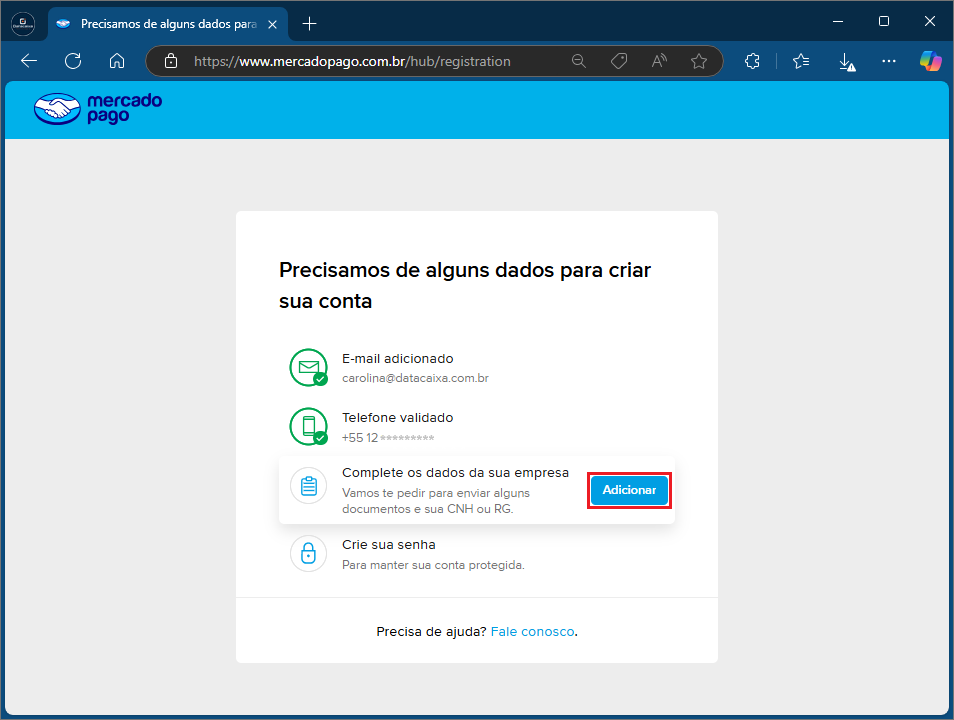Open the browser home page icon
Viewport: 954px width, 720px height.
pos(117,61)
